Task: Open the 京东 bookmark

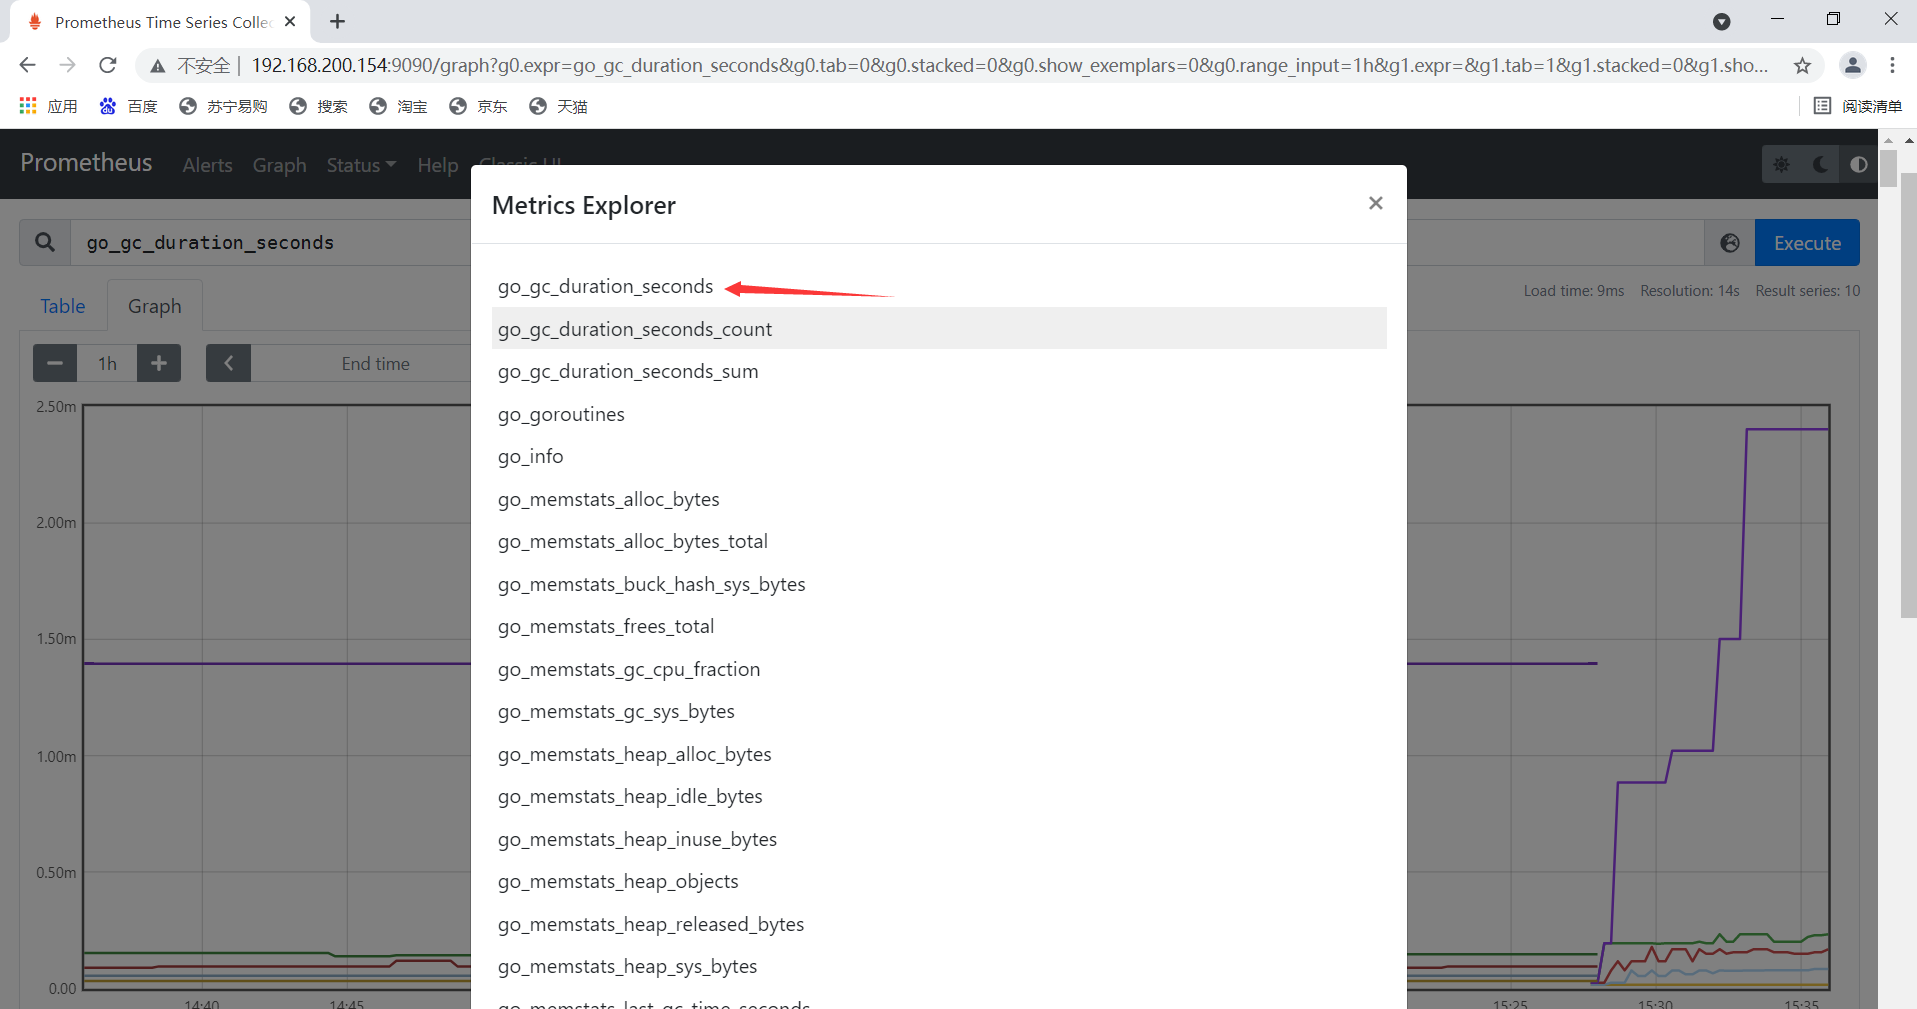Action: coord(478,106)
